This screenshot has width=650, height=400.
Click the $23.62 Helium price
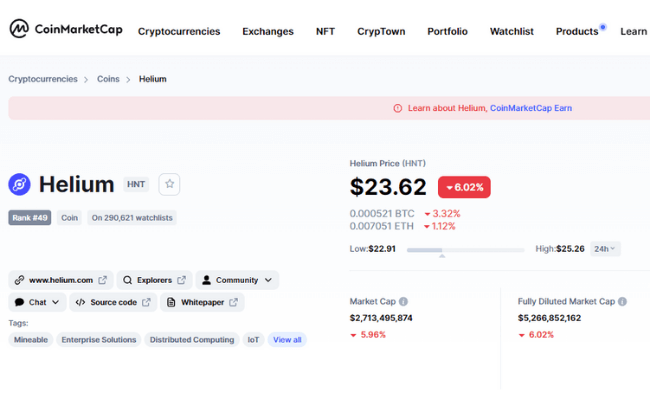coord(388,187)
